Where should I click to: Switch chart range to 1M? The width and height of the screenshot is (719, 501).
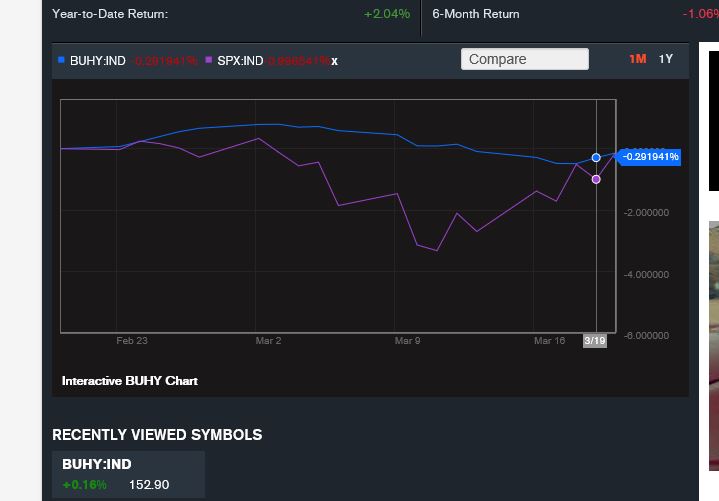[x=637, y=59]
